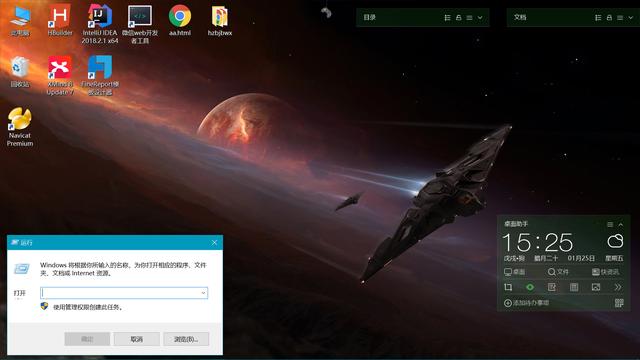The image size is (640, 360).
Task: Click the cloud weather icon in widget
Action: tap(615, 241)
